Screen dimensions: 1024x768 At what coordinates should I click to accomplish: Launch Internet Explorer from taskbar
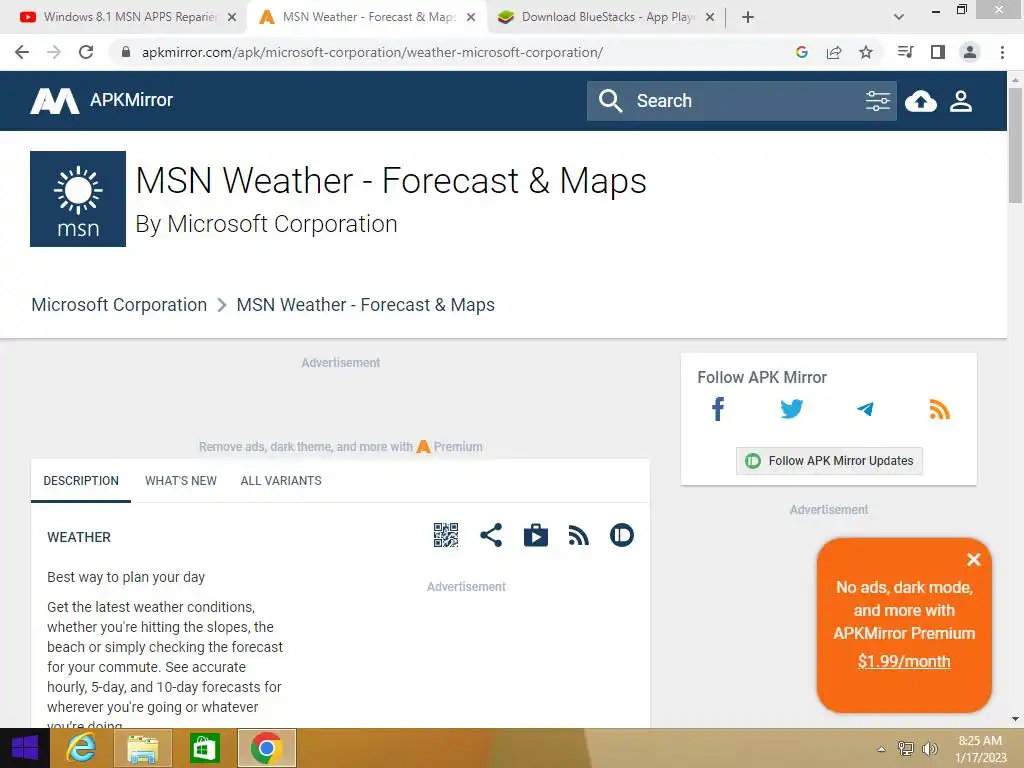81,748
